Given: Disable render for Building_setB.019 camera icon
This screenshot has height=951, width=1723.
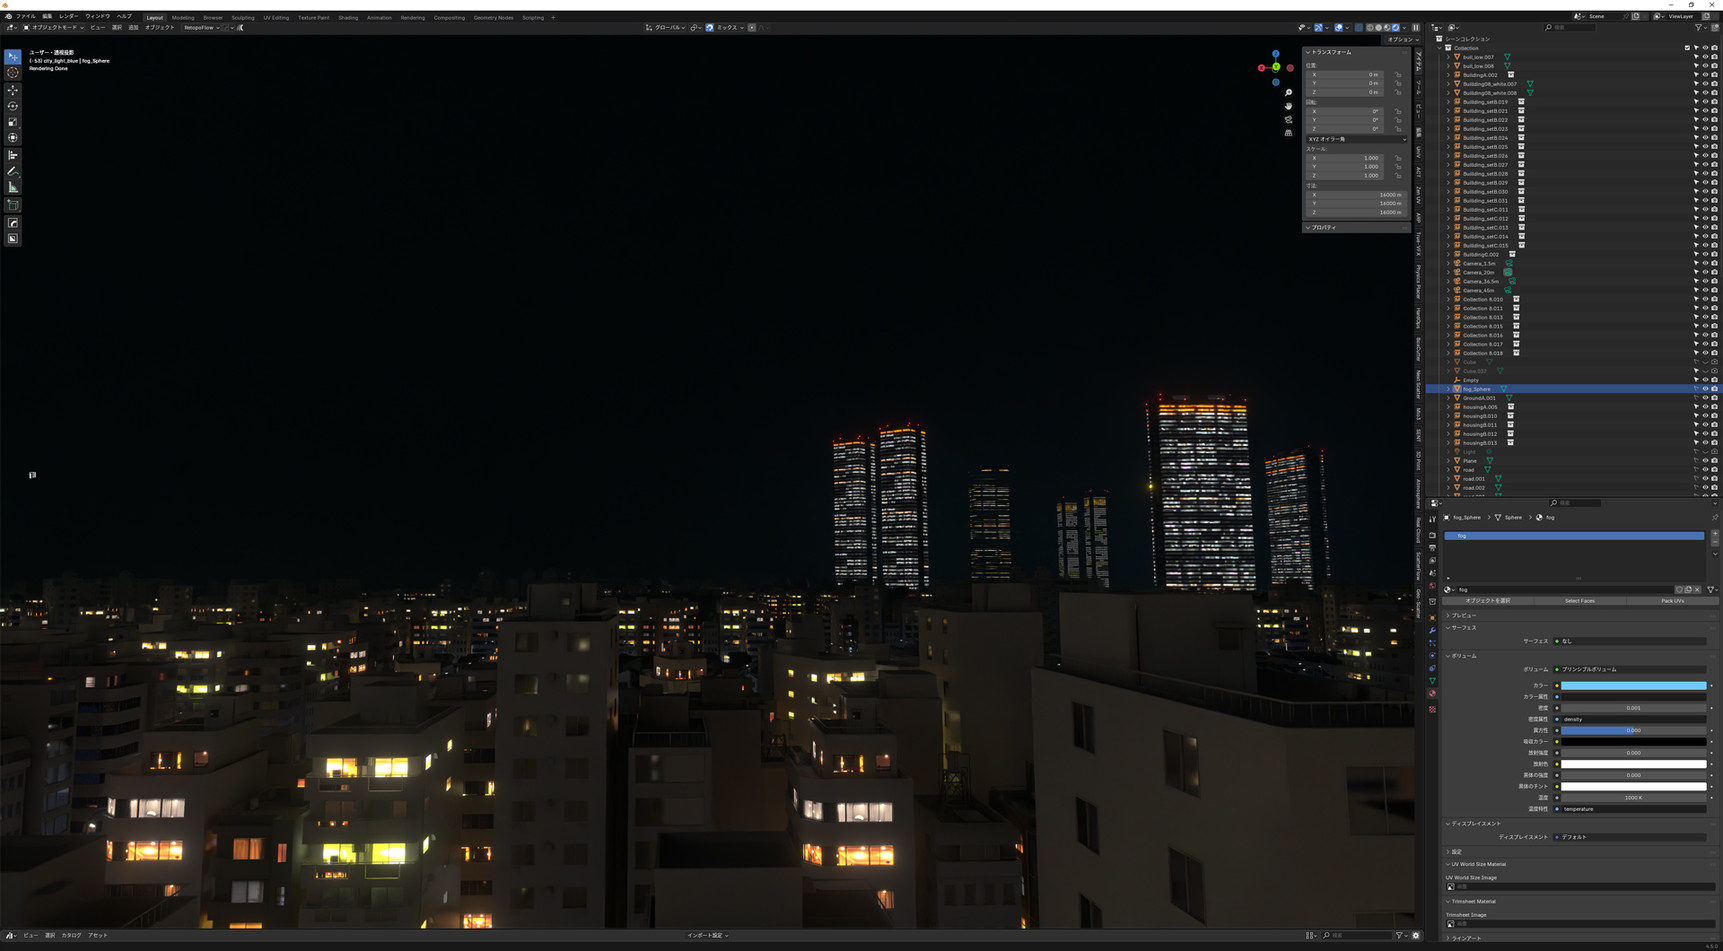Looking at the screenshot, I should click(1714, 102).
